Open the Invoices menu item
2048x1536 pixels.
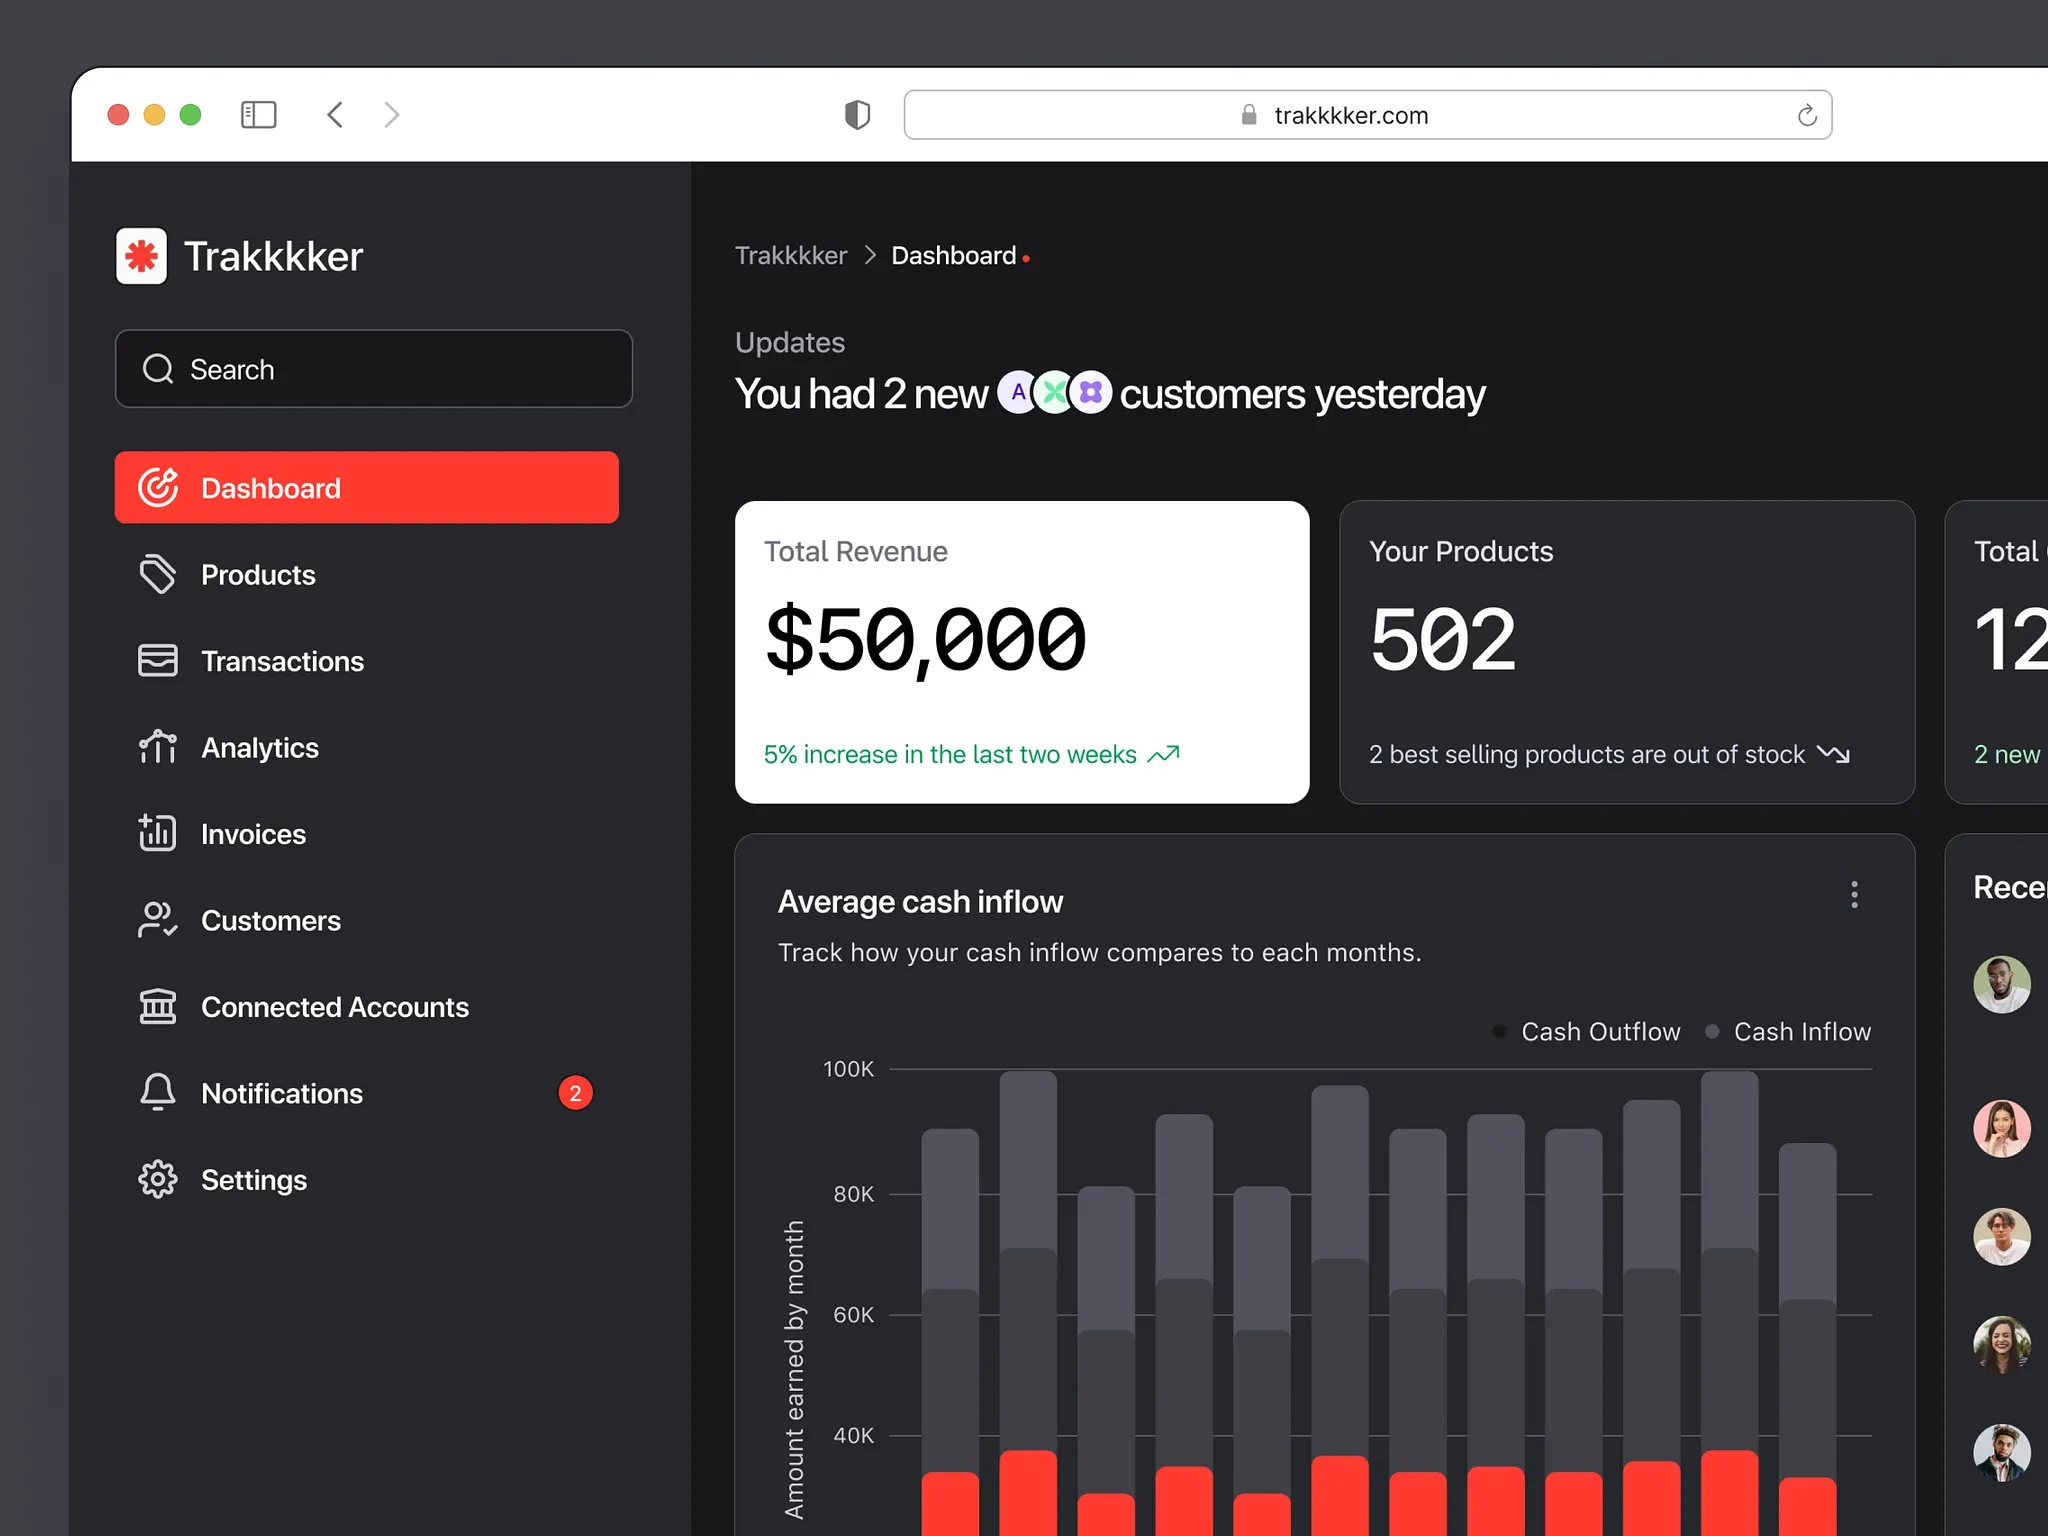coord(367,834)
